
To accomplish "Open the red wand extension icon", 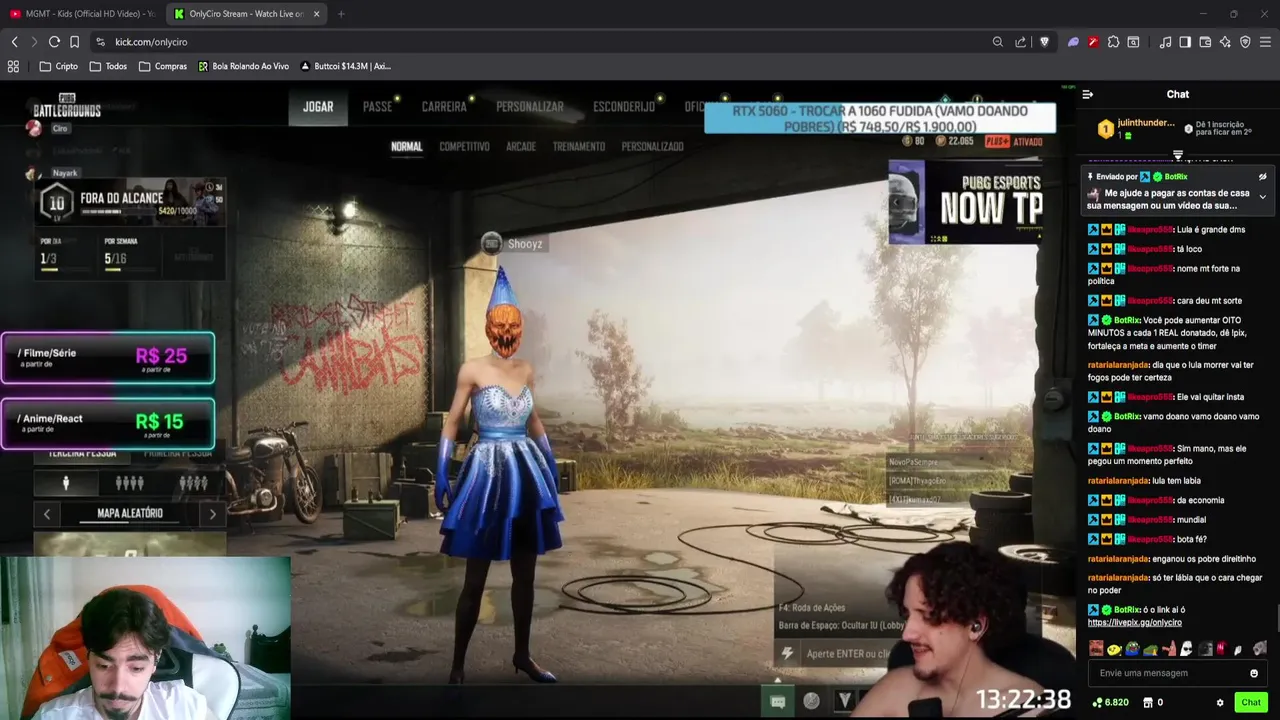I will pyautogui.click(x=1093, y=42).
